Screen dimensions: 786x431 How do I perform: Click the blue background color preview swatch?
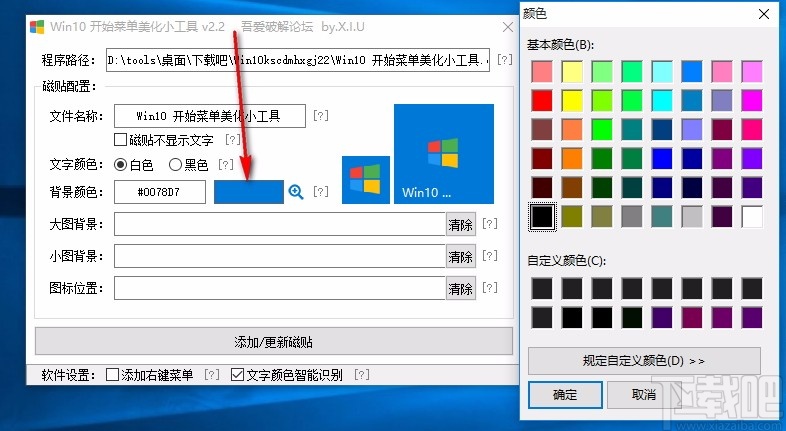click(x=249, y=192)
